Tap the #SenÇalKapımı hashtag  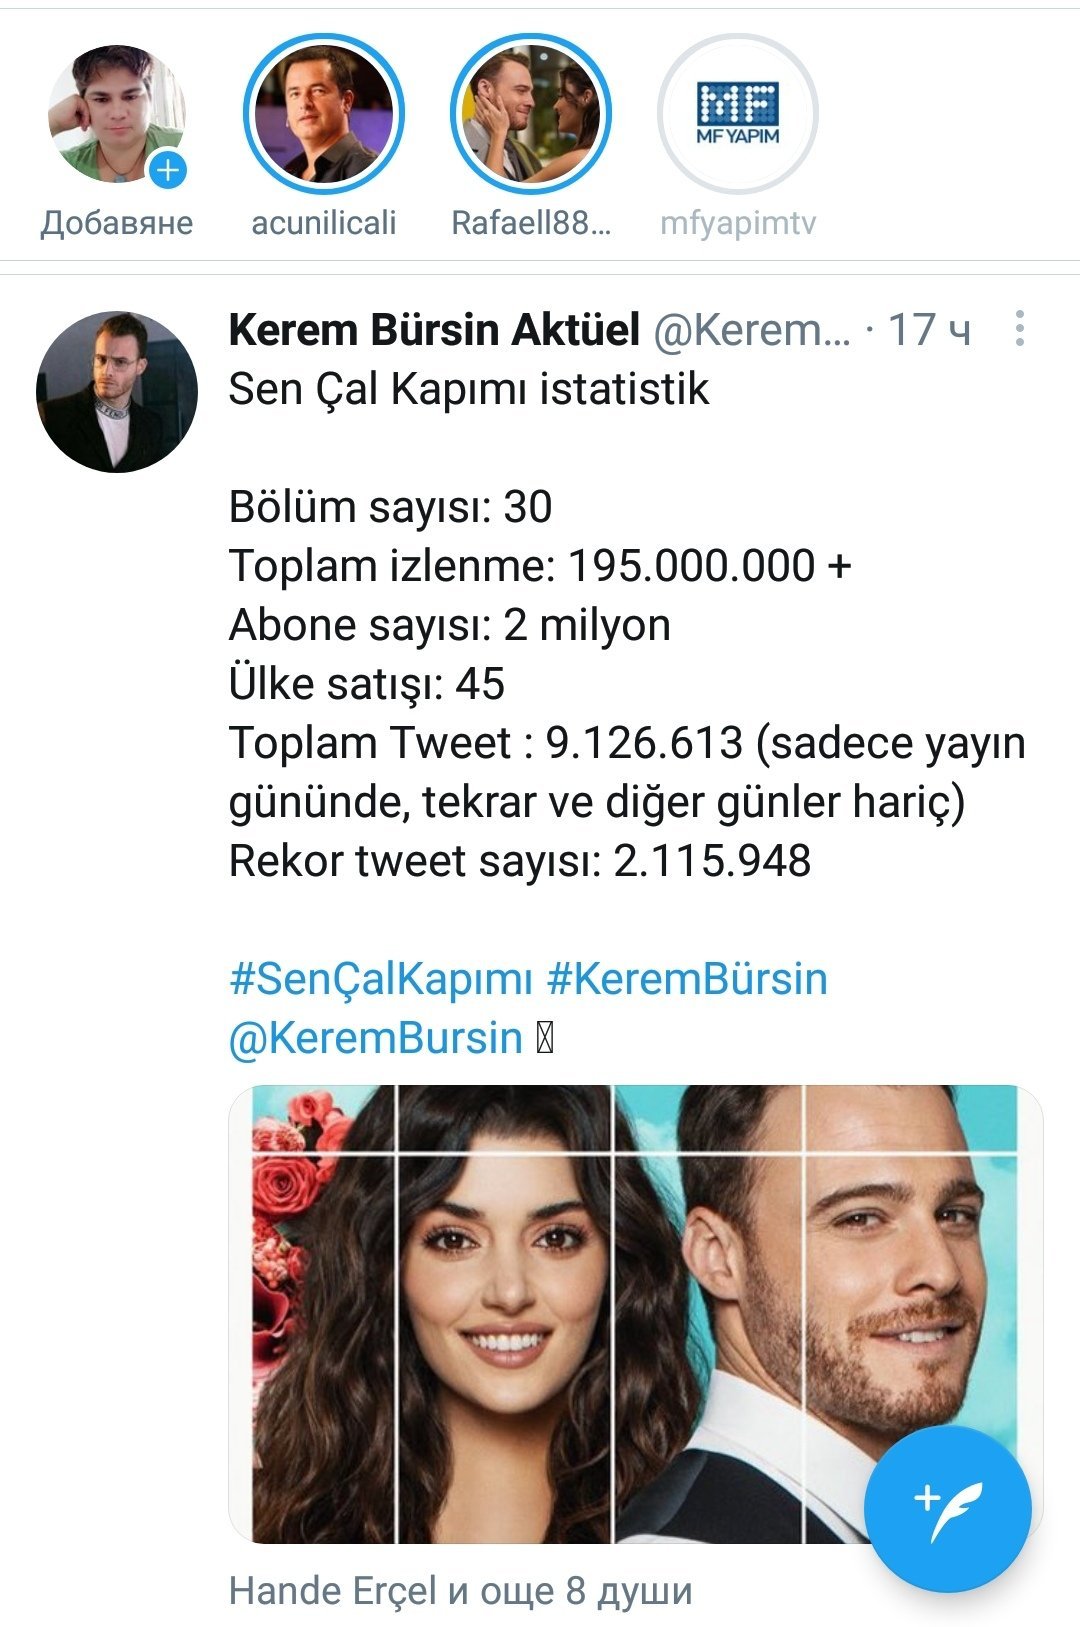pos(381,978)
